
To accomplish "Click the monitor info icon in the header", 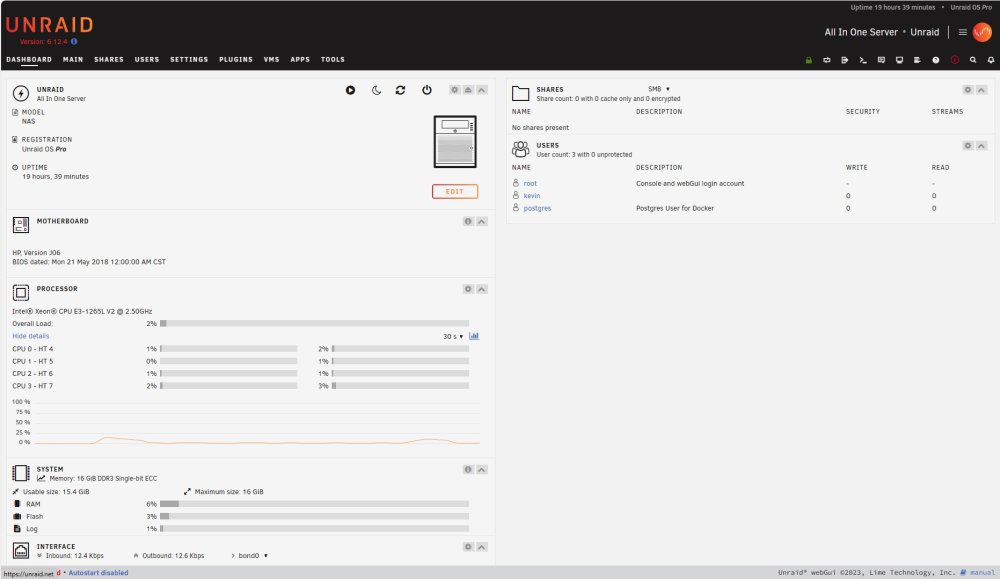I will (x=899, y=60).
